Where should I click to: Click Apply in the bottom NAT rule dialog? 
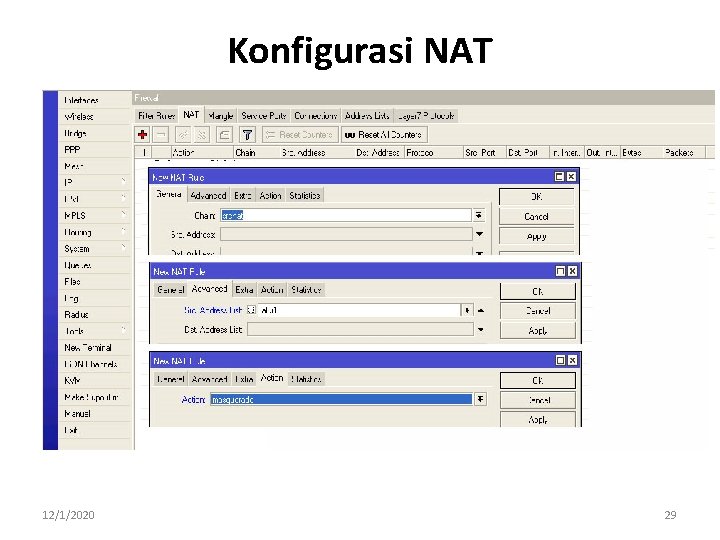[x=538, y=419]
